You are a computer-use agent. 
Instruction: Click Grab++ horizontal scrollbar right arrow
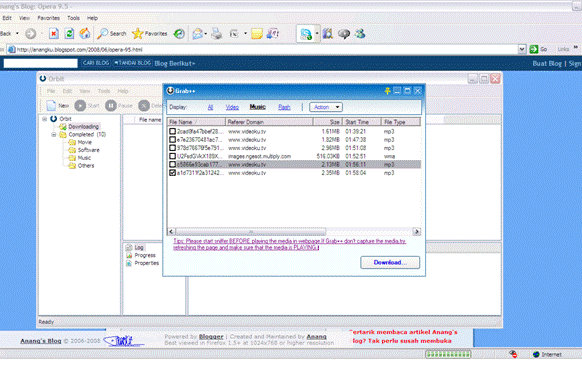tap(416, 232)
